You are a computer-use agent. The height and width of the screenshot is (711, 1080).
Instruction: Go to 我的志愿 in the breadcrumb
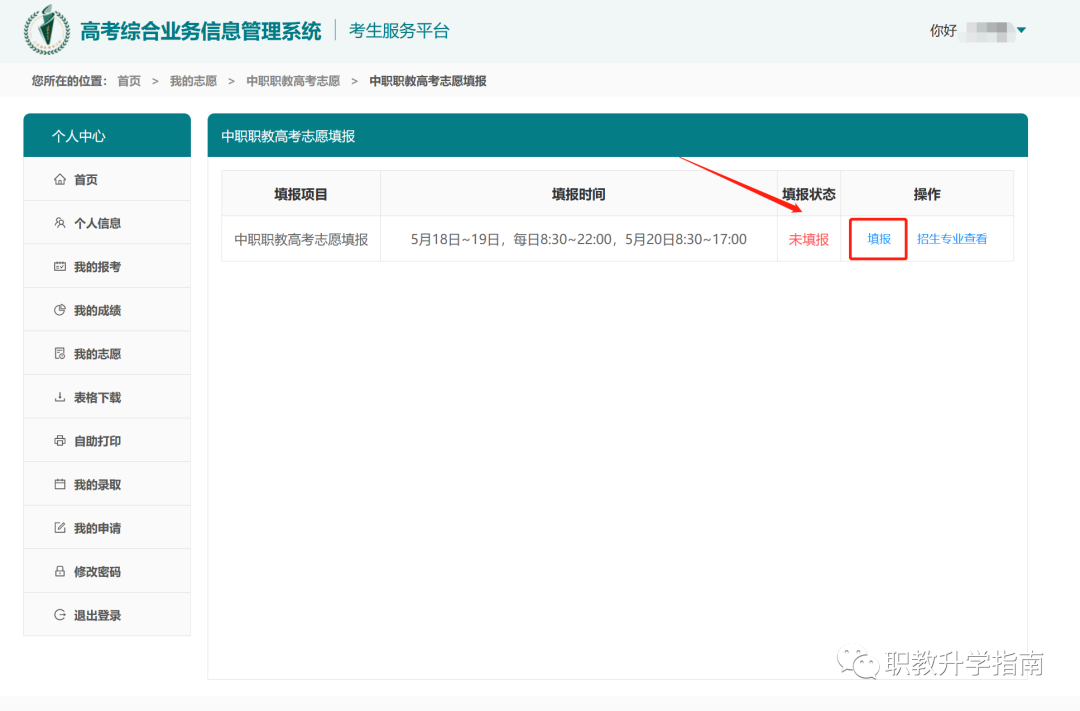click(194, 81)
